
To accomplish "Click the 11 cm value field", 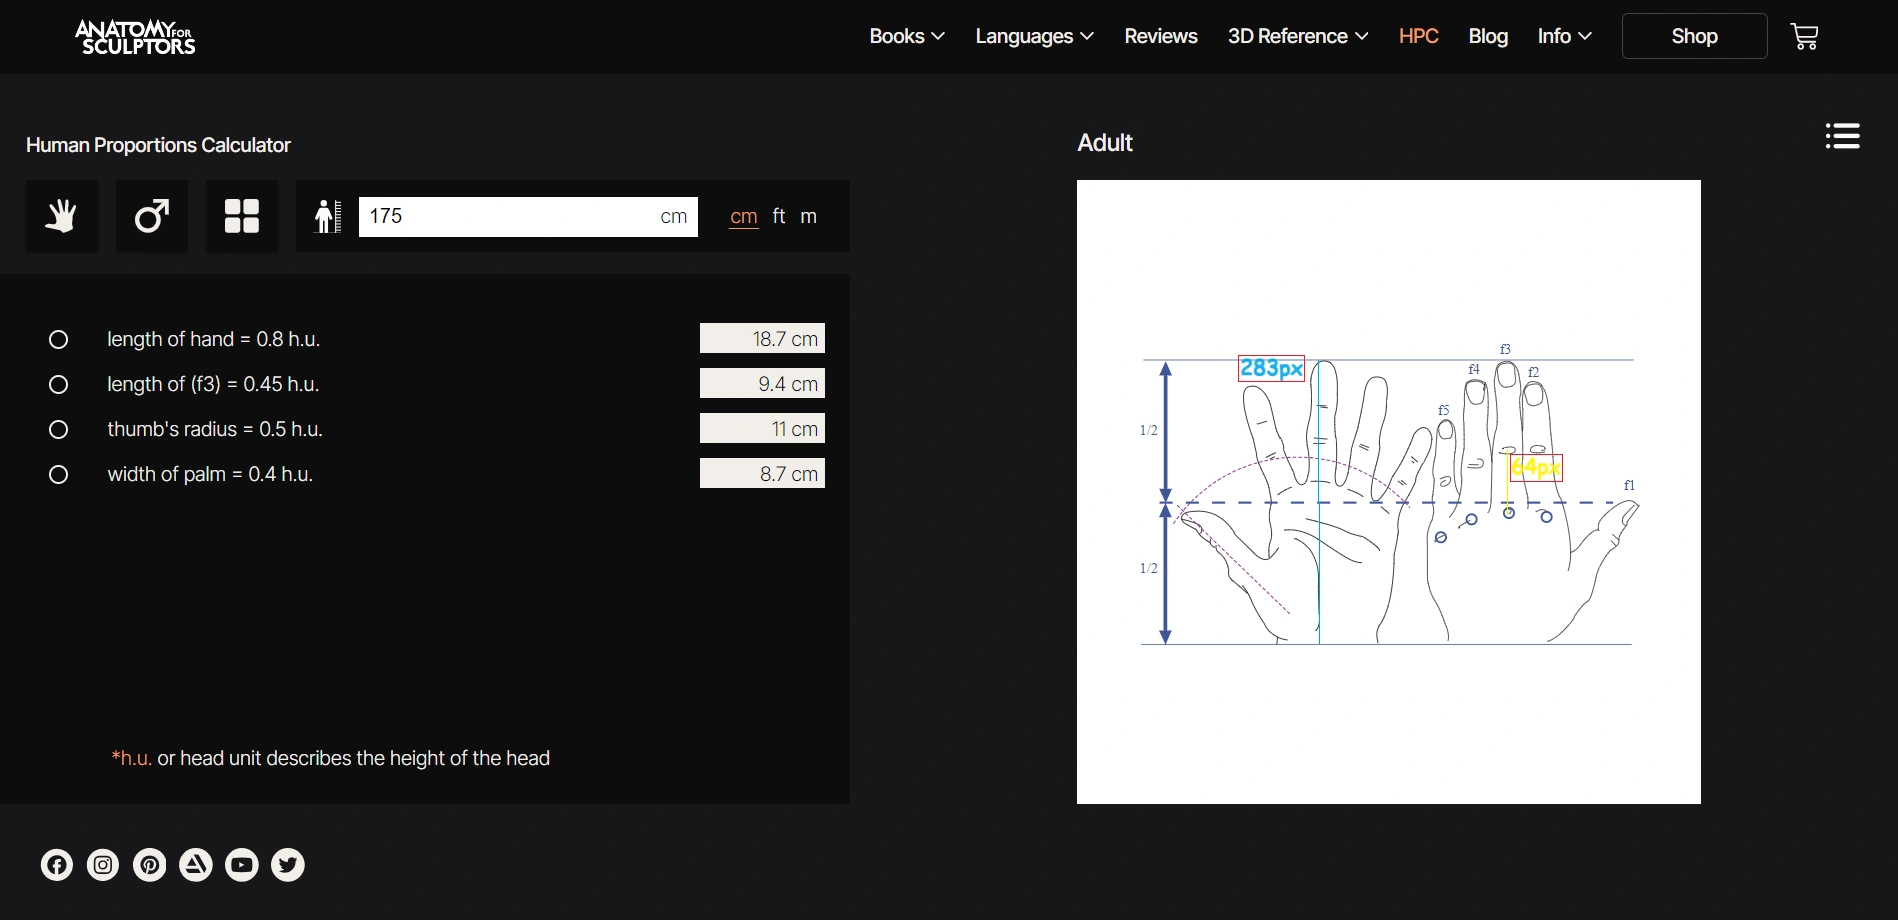I will point(762,429).
